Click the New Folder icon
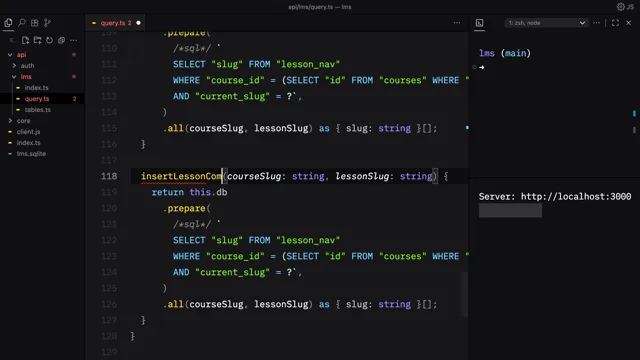Viewport: 640px width, 360px height. coord(38,40)
